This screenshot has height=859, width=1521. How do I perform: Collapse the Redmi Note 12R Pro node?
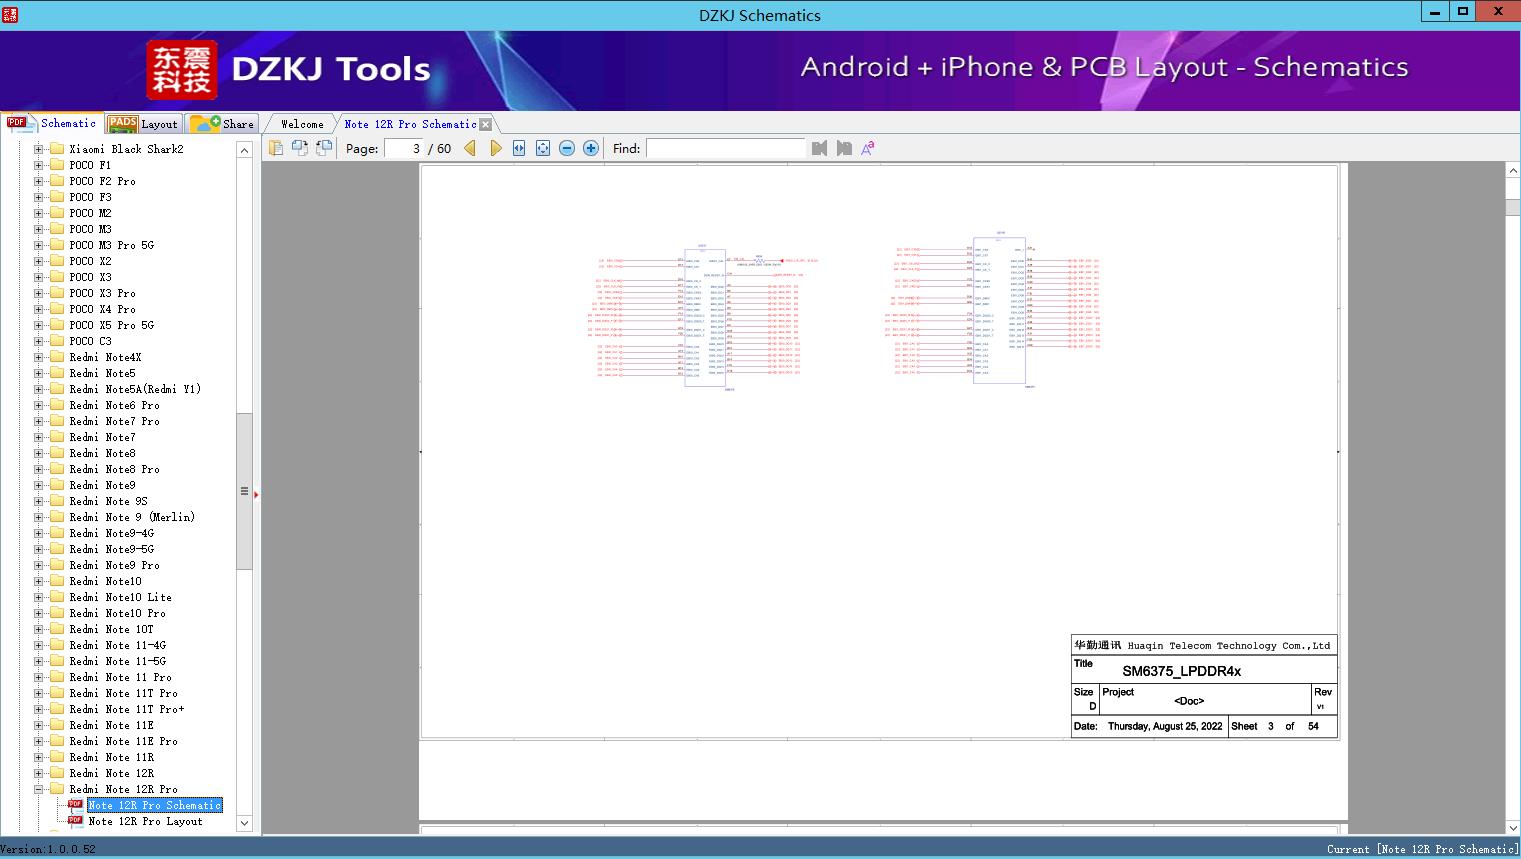tap(38, 789)
